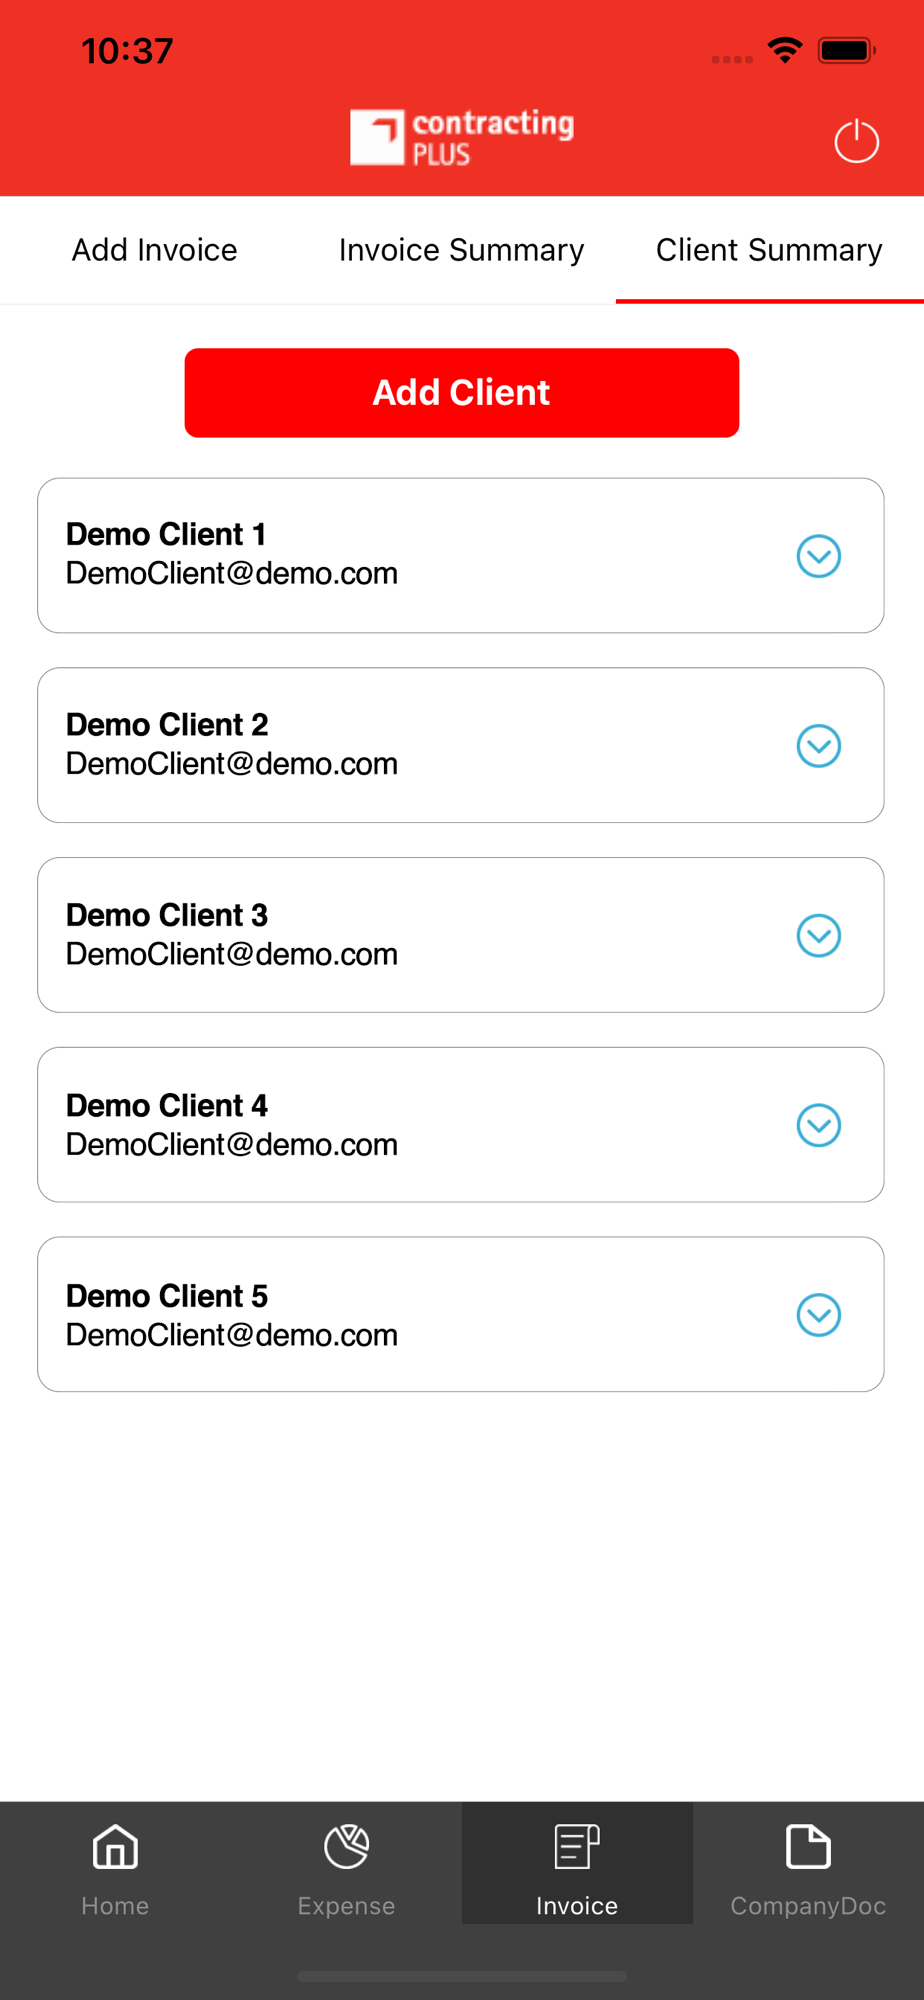Tap the Demo Client 3 name

(x=167, y=915)
